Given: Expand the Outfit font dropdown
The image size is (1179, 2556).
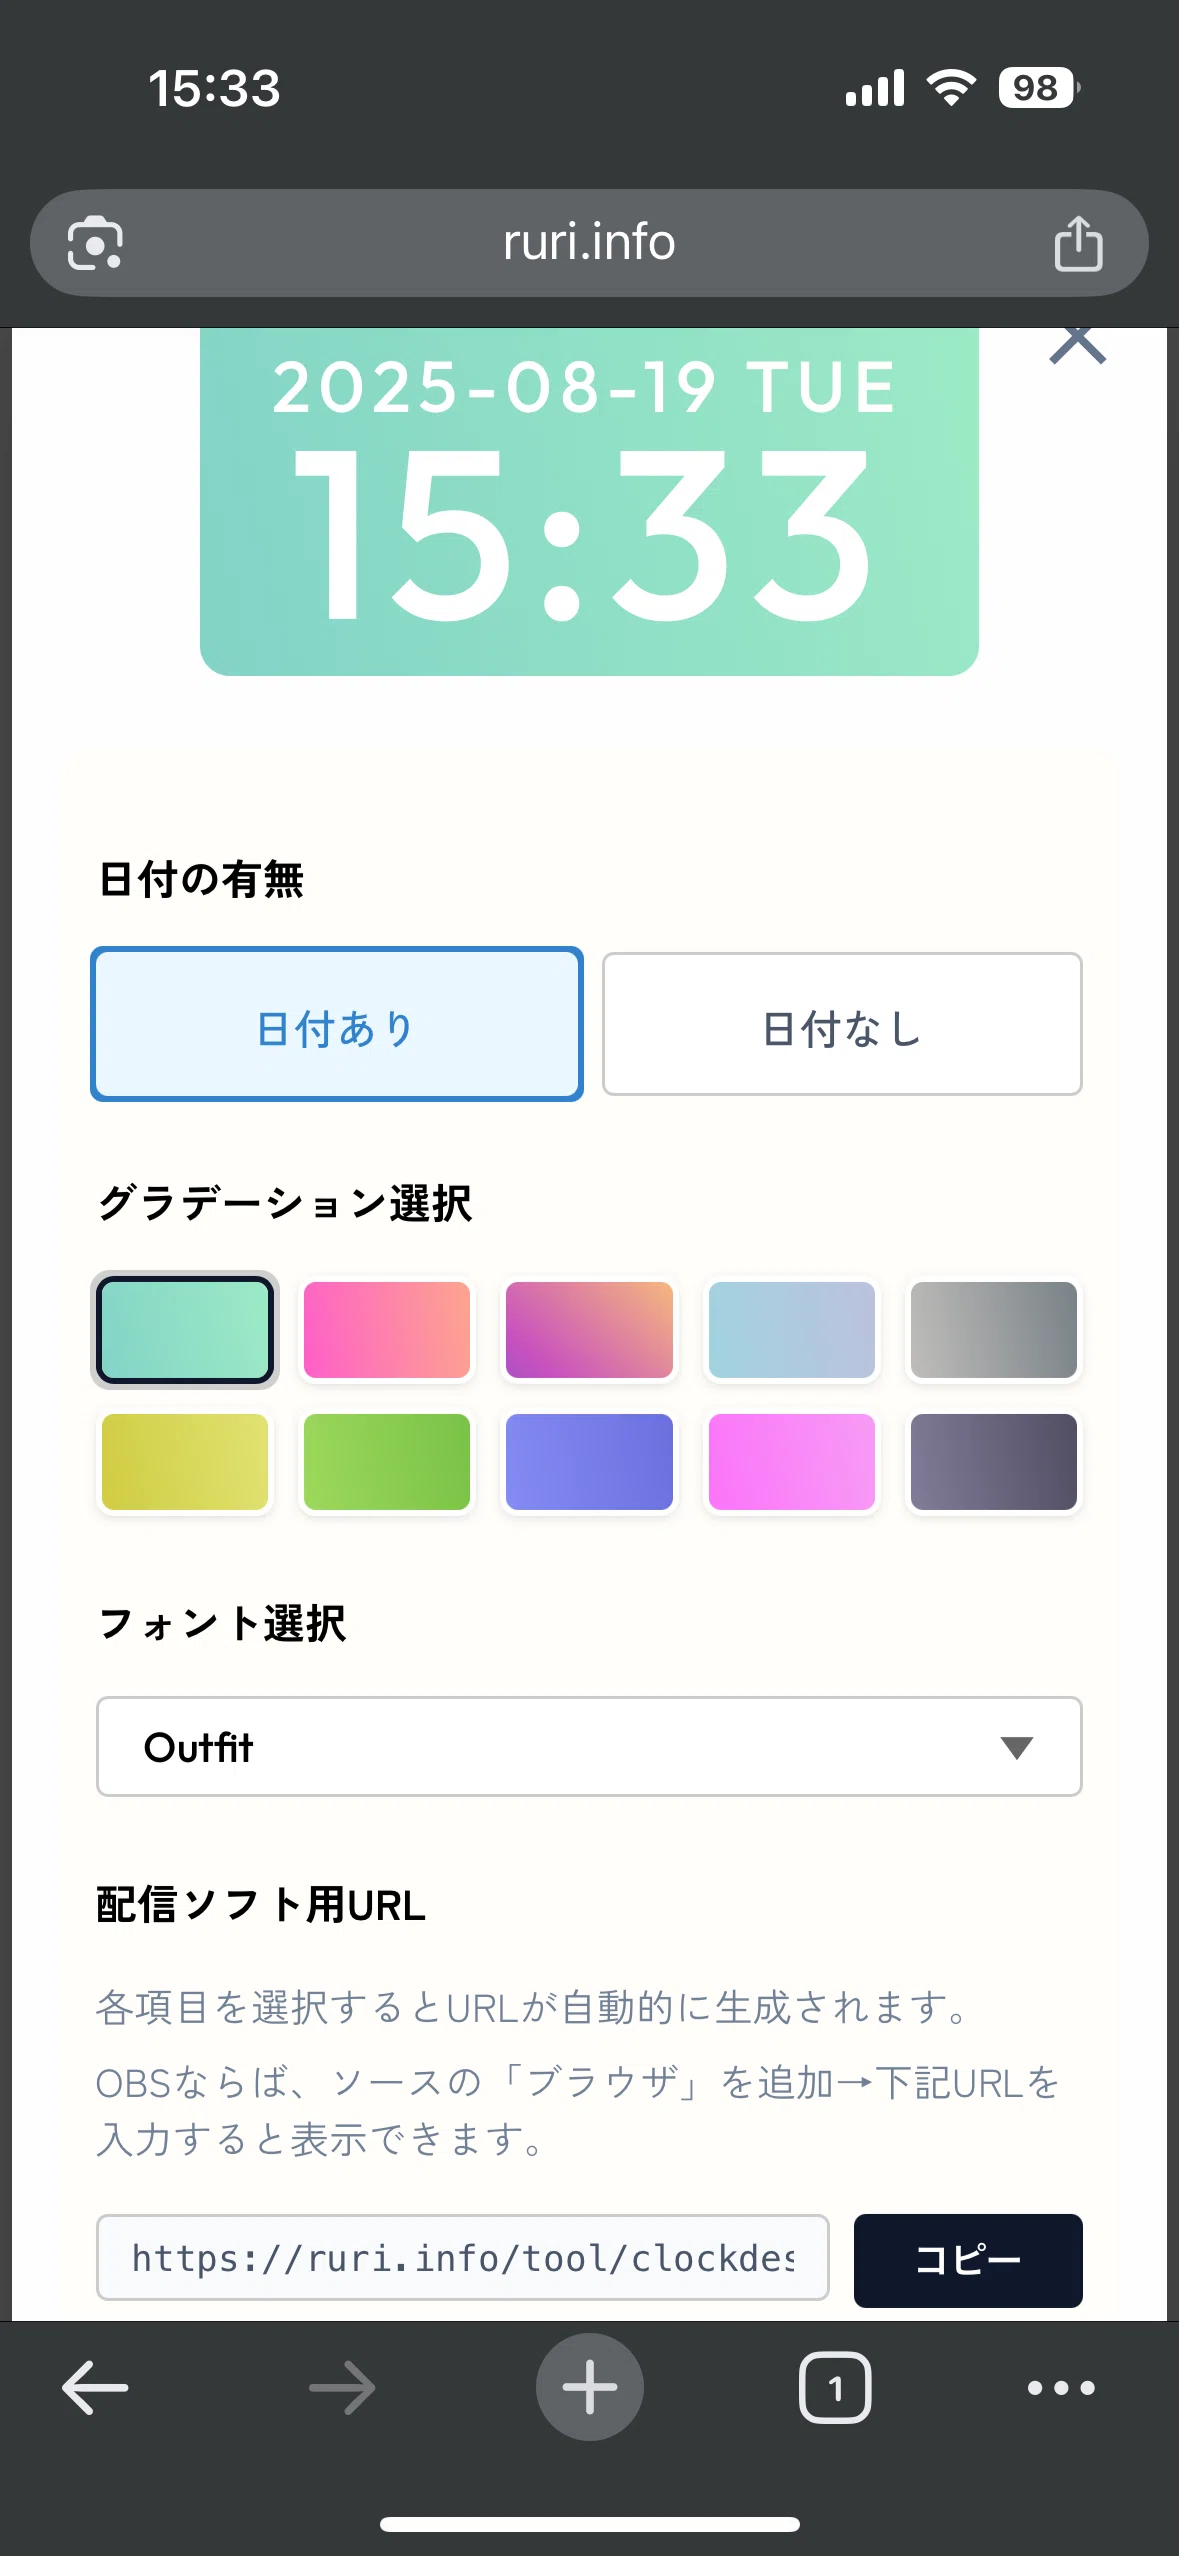Looking at the screenshot, I should click(x=589, y=1746).
